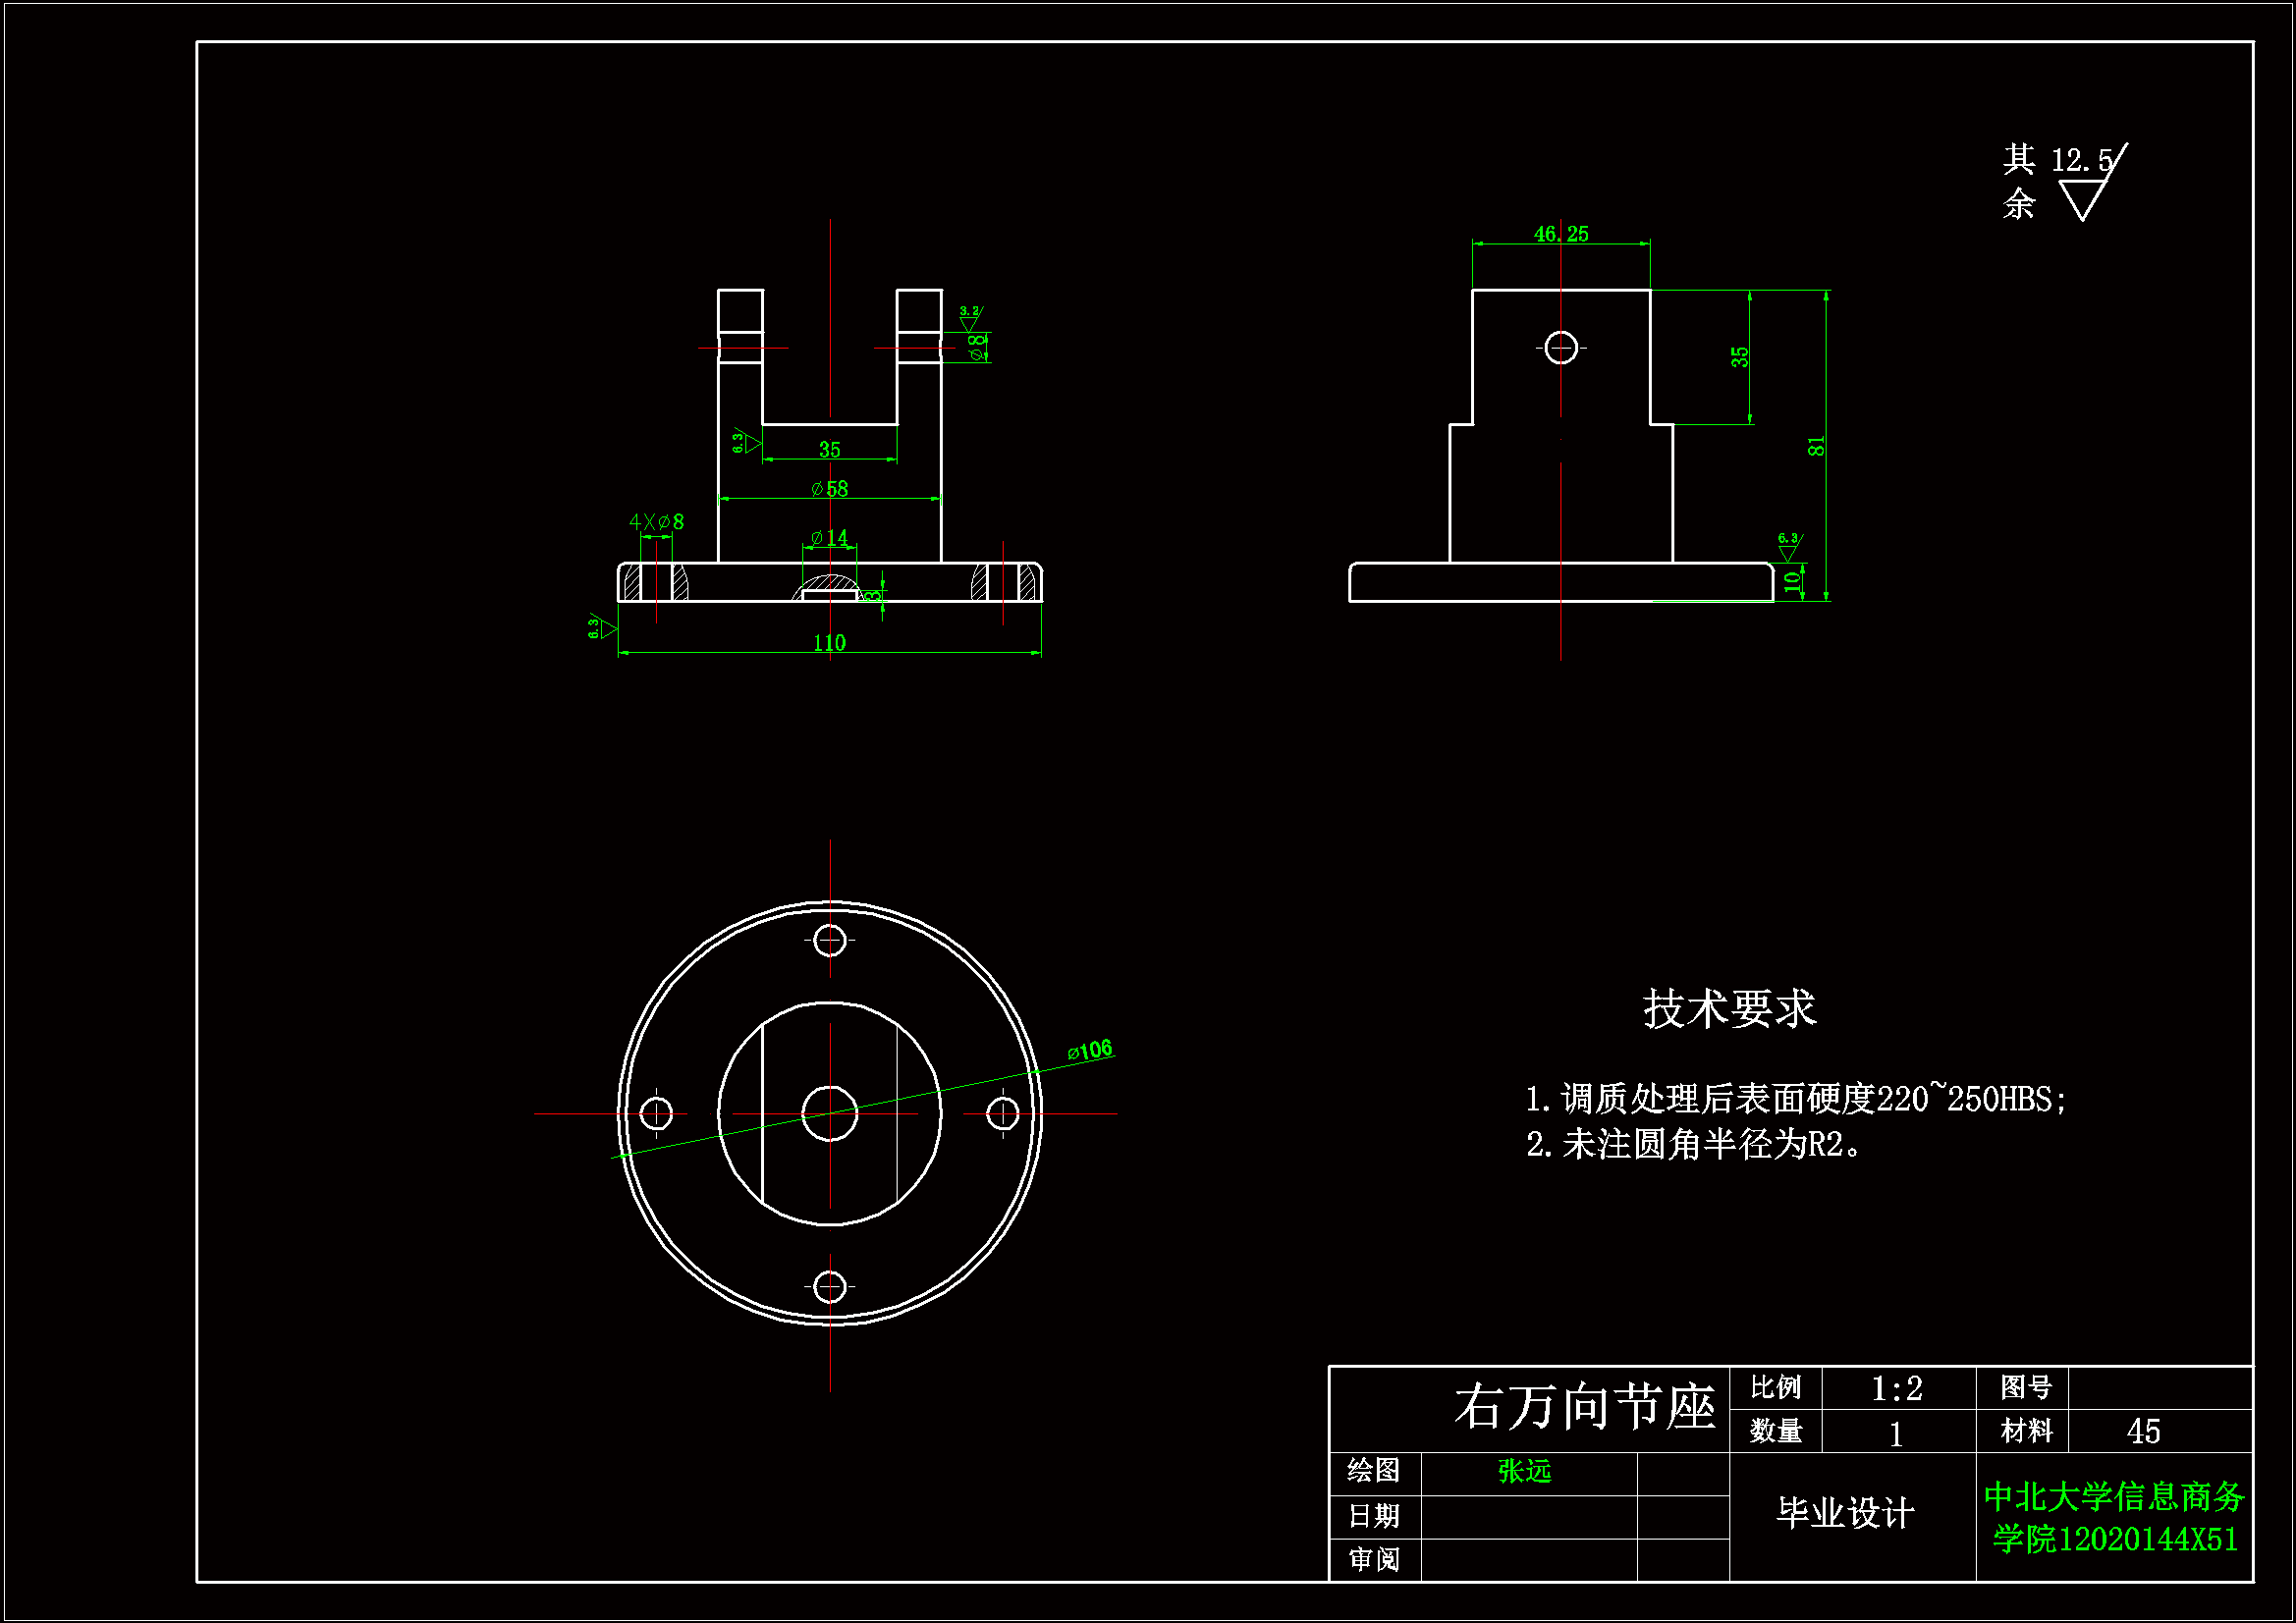Click the top bolt hole in circular view

click(x=830, y=940)
